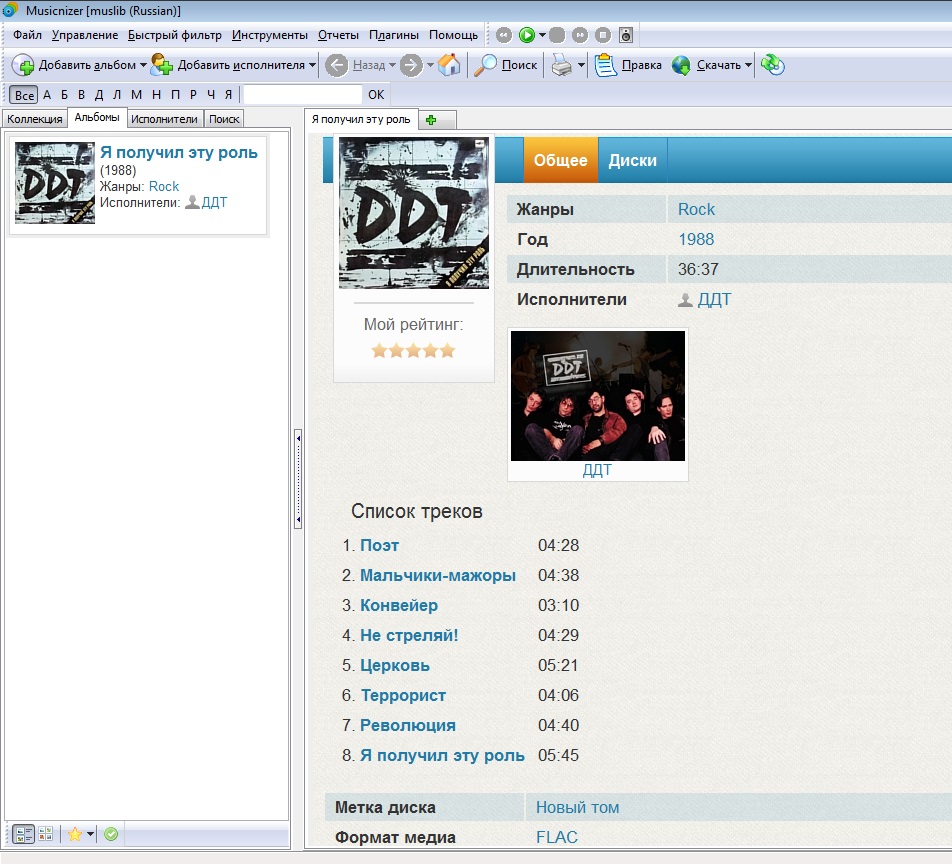Open the Add album dropdown arrow
952x864 pixels.
(x=143, y=65)
